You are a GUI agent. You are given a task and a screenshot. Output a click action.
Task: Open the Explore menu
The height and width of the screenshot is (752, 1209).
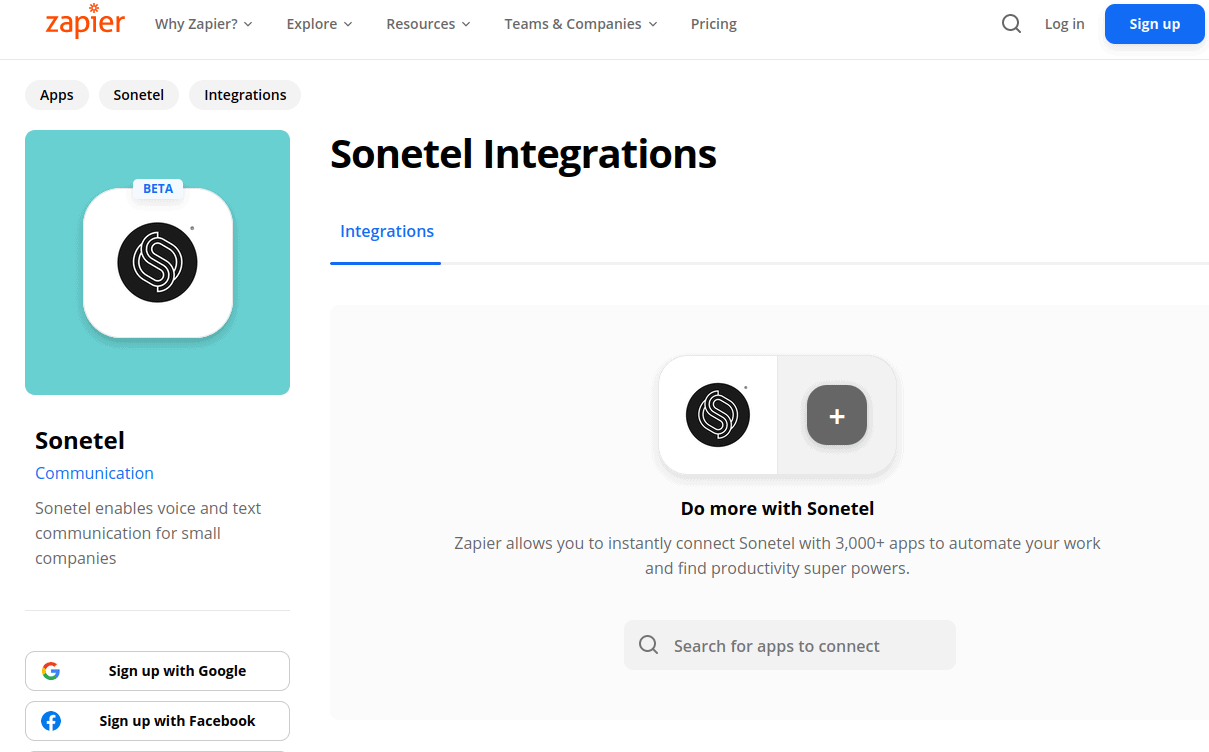pyautogui.click(x=318, y=23)
